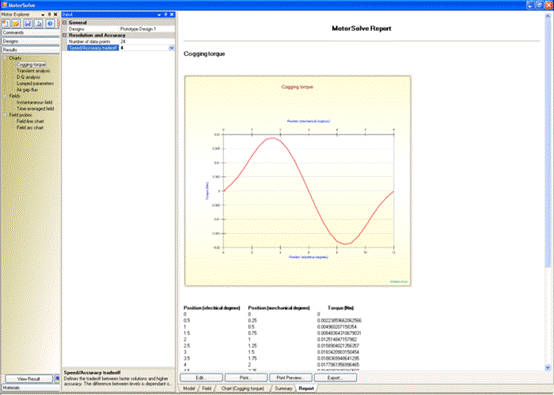The image size is (554, 395).
Task: Switch to the Summary tab
Action: tap(283, 388)
